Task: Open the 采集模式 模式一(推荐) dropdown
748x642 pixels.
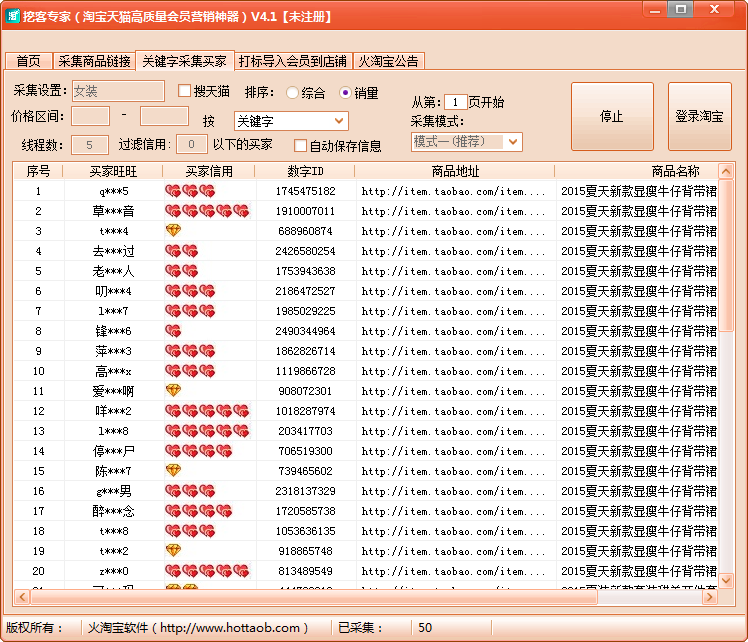Action: pos(467,142)
